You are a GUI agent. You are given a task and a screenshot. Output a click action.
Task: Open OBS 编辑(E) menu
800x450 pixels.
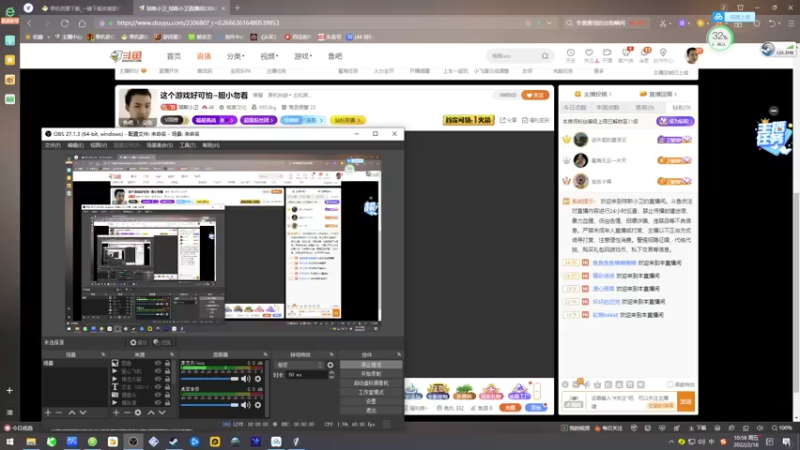[76, 145]
